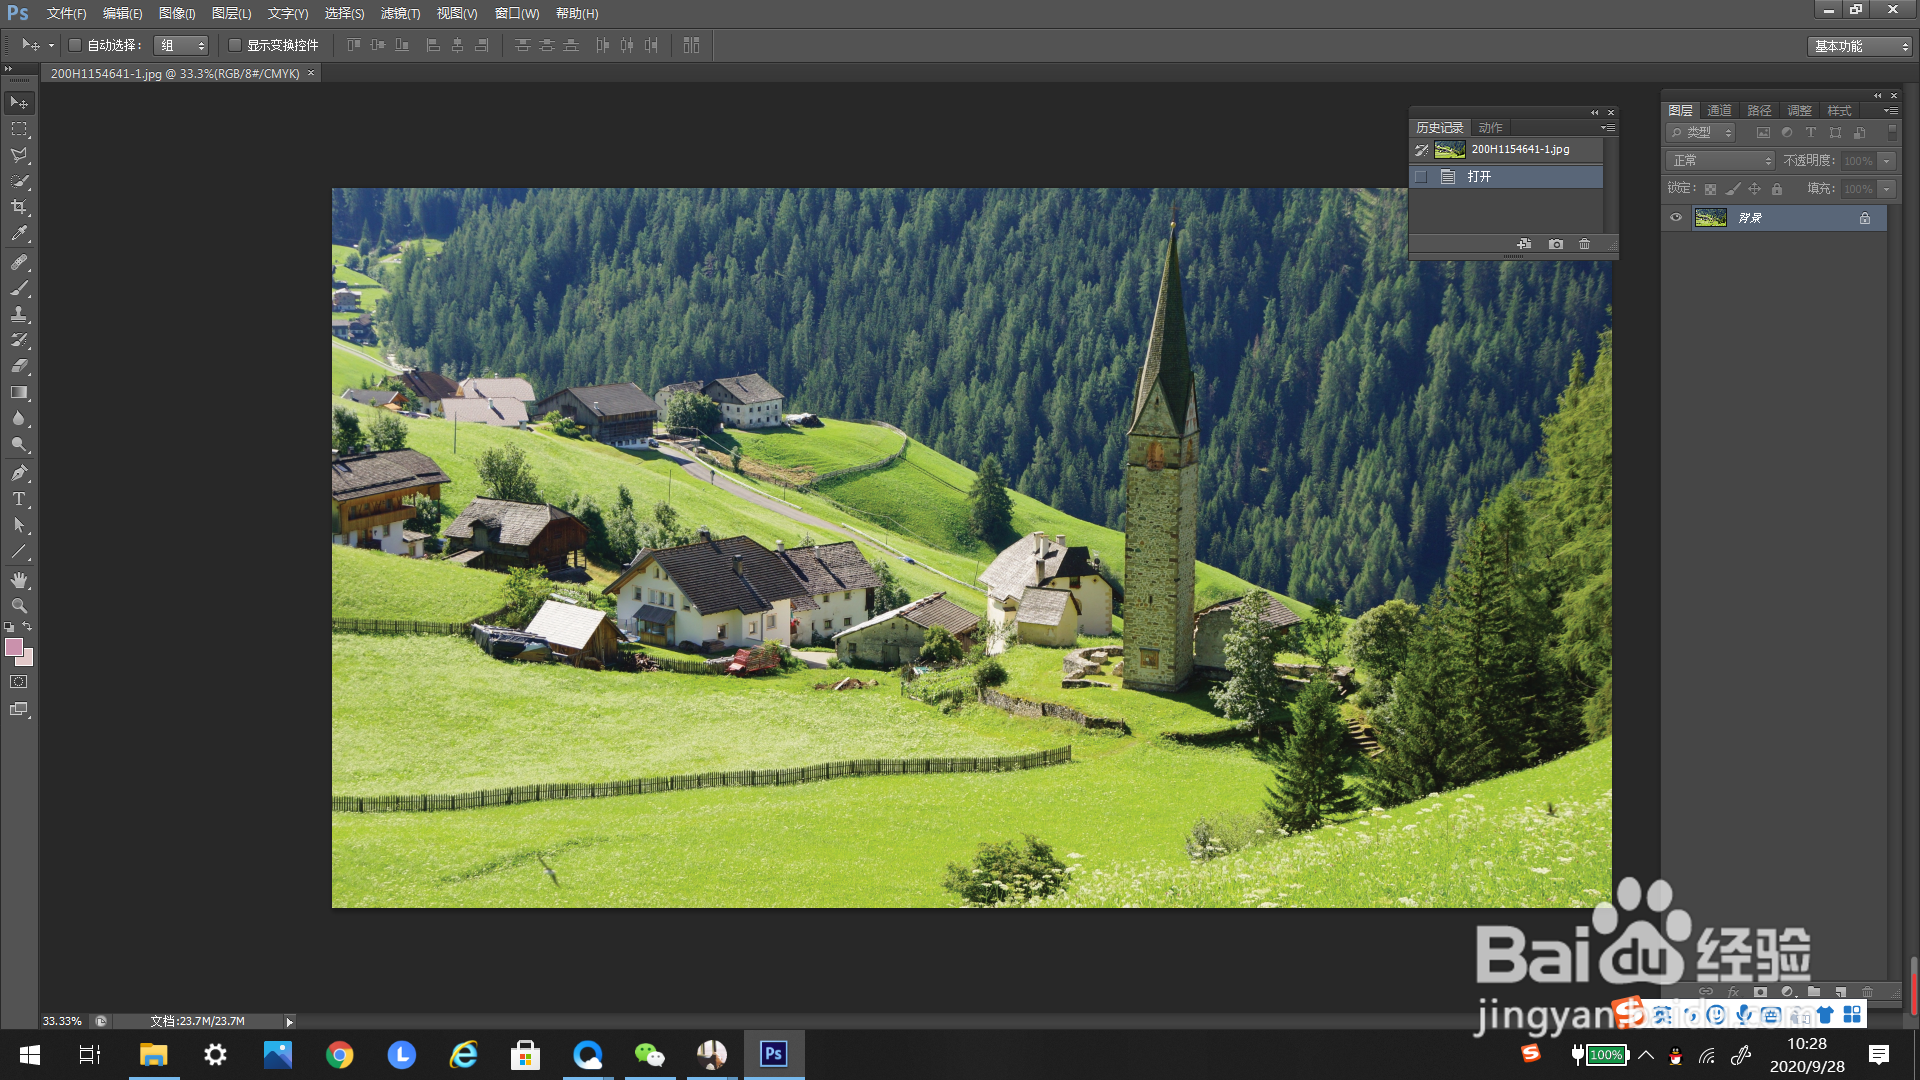Screen dimensions: 1920x1080
Task: Open the 正常 blend mode dropdown
Action: (x=1720, y=161)
